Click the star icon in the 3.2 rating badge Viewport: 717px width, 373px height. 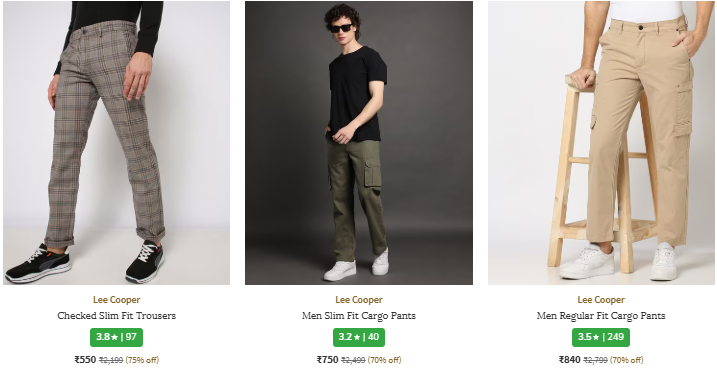pyautogui.click(x=357, y=337)
